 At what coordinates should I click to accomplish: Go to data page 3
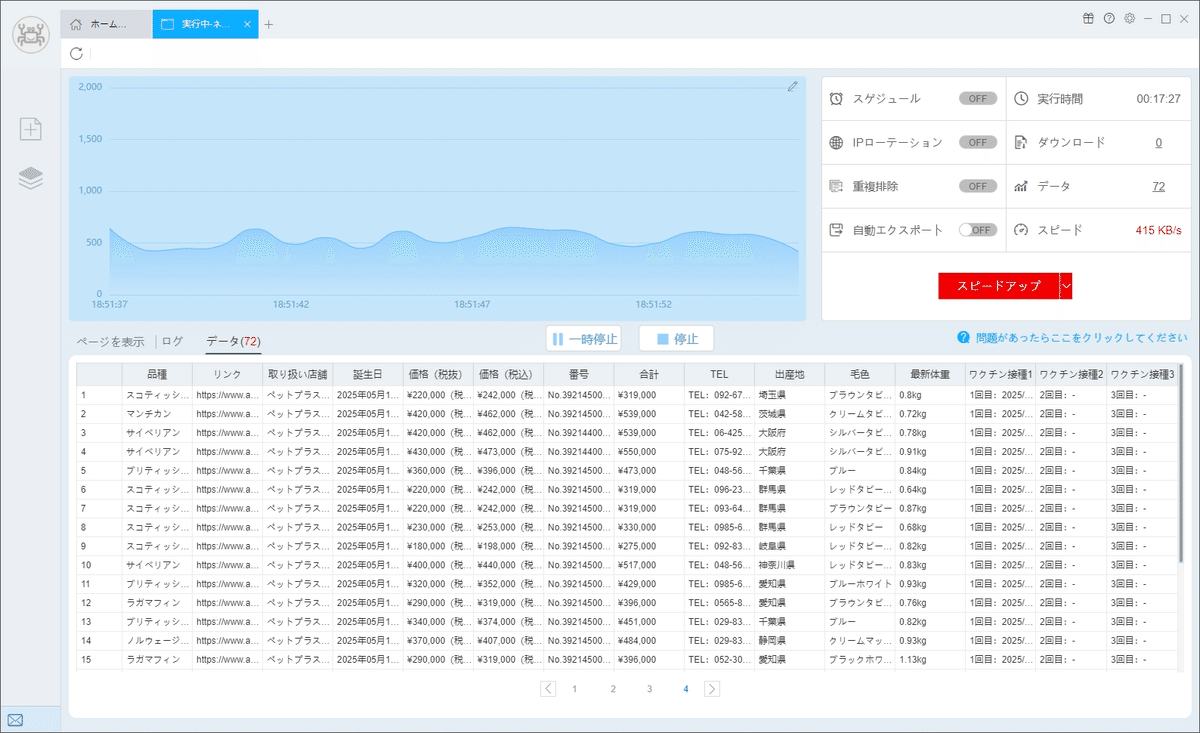[649, 688]
